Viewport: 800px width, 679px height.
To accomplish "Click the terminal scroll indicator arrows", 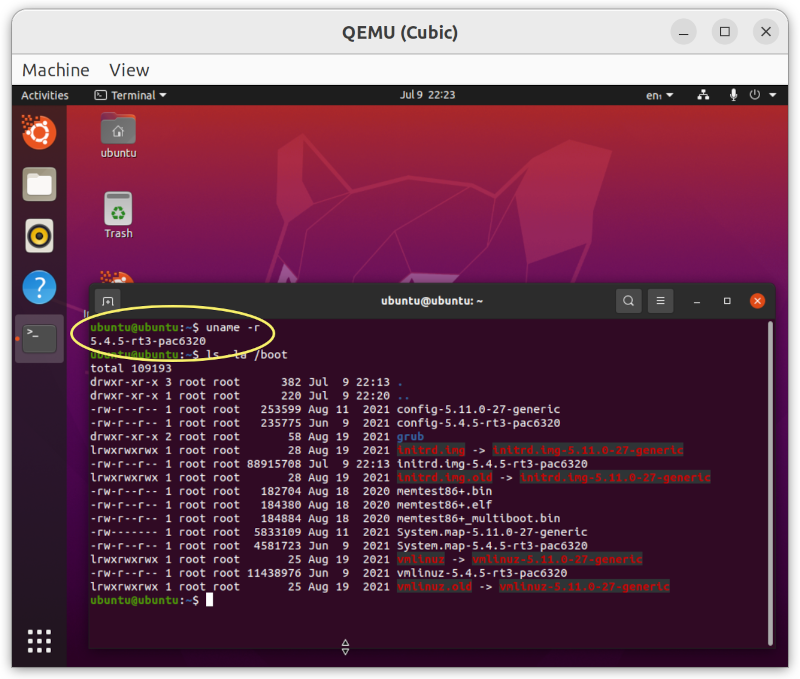I will tap(345, 647).
